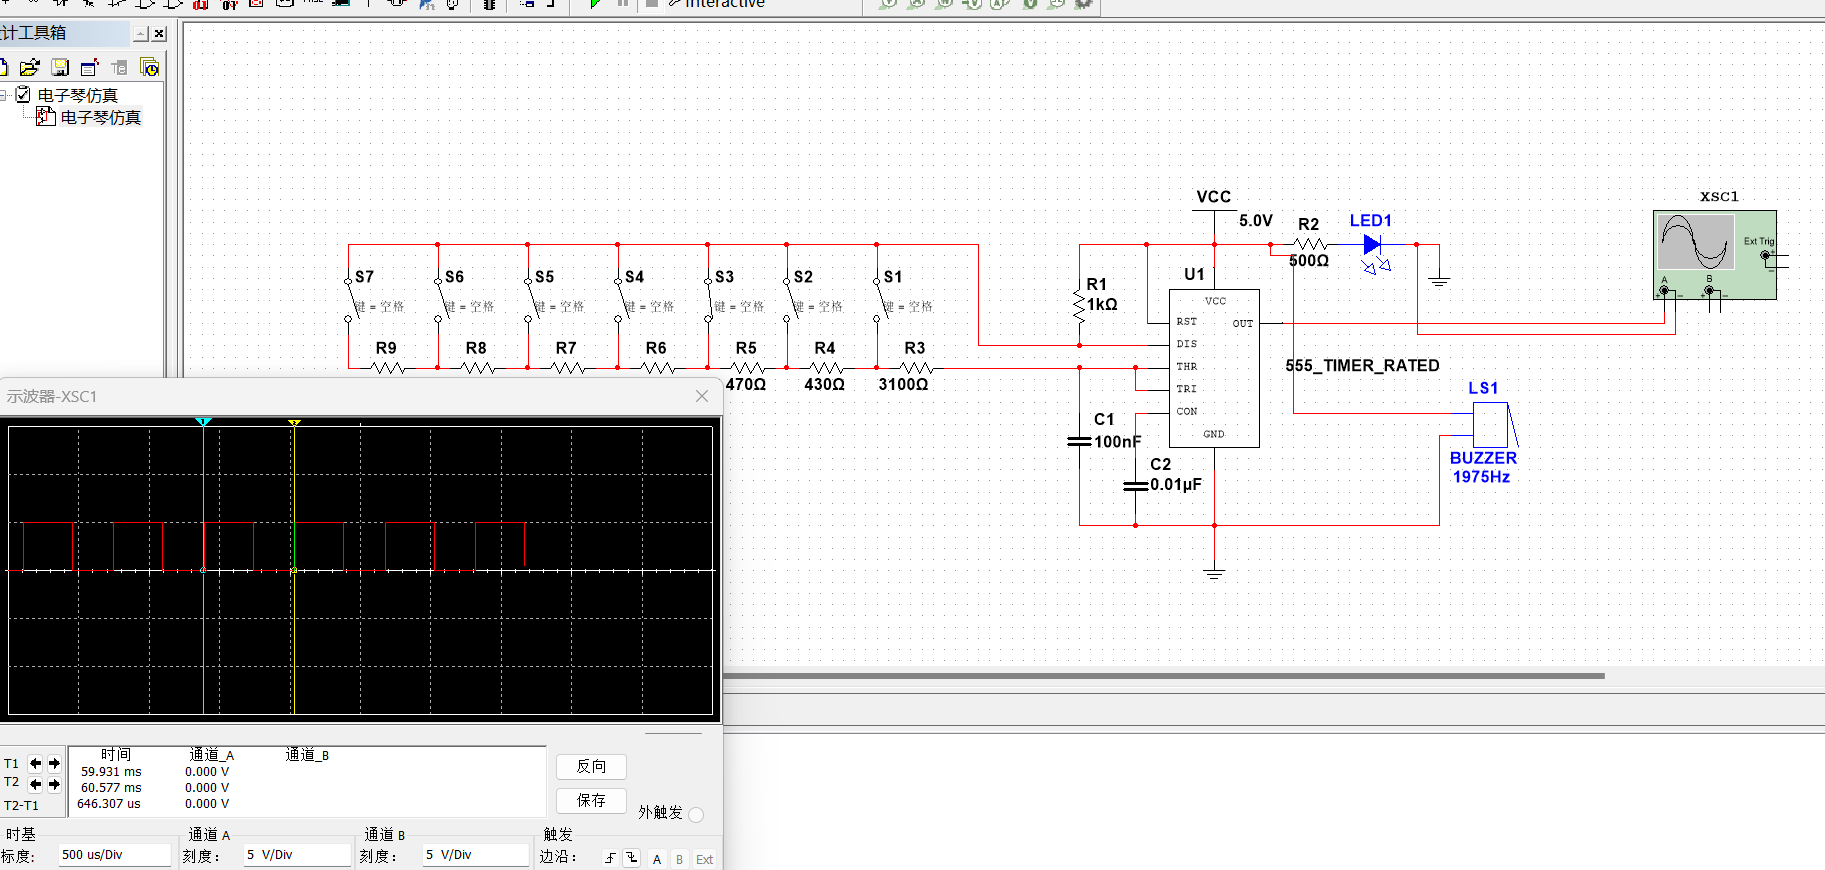Toggle trigger source A button
Image resolution: width=1825 pixels, height=870 pixels.
pos(656,859)
